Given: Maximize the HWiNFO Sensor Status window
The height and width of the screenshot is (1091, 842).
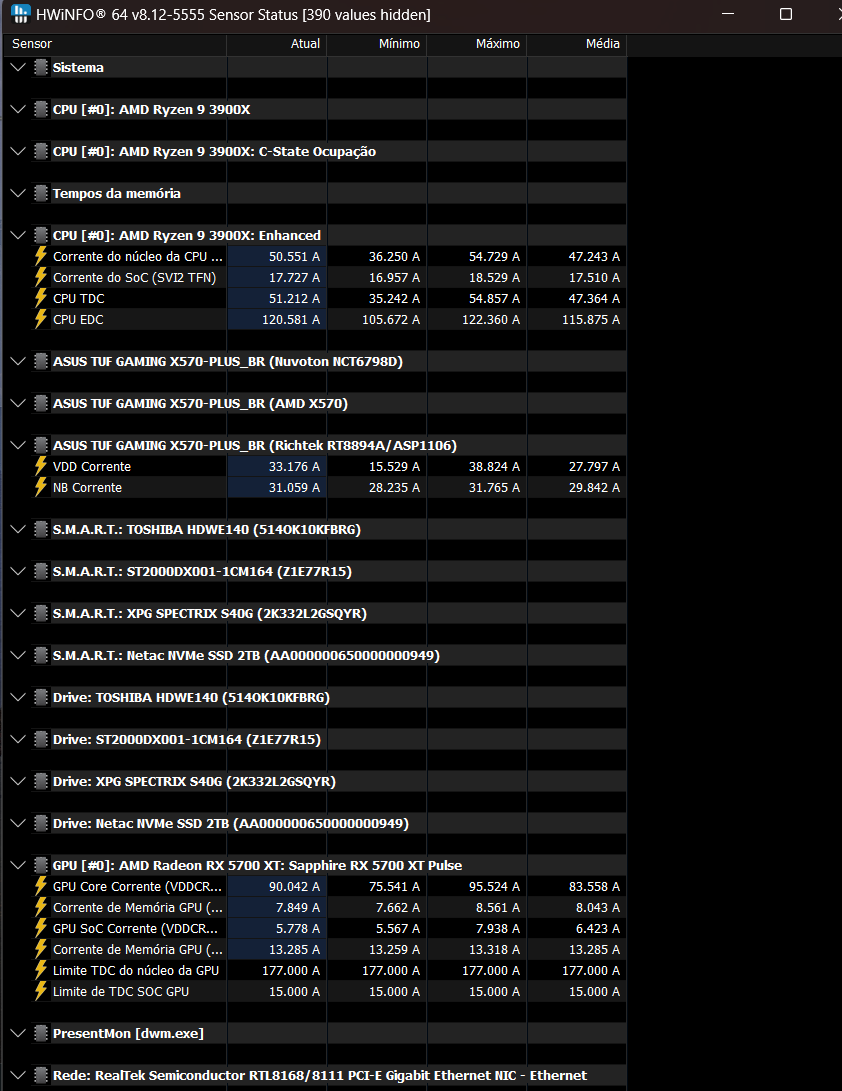Looking at the screenshot, I should [x=786, y=14].
